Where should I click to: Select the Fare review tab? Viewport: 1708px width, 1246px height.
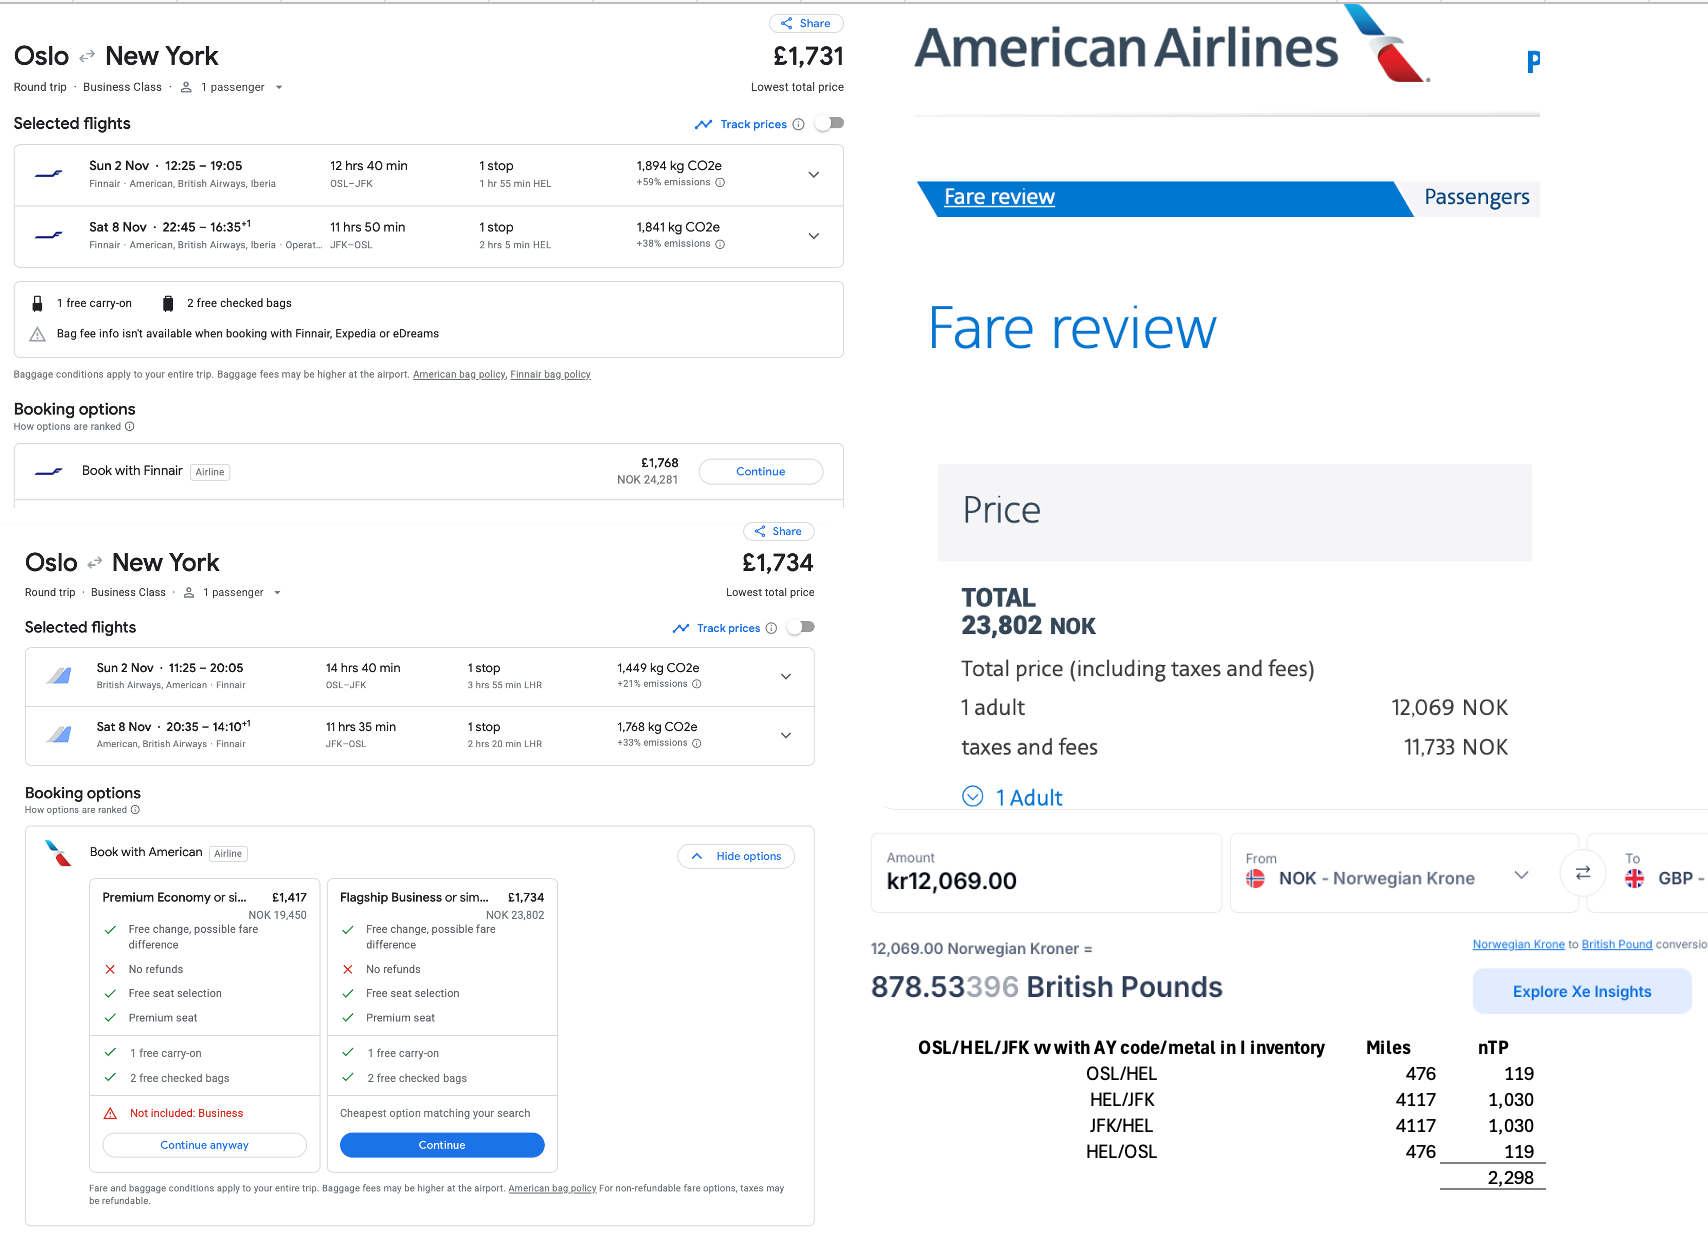point(998,197)
